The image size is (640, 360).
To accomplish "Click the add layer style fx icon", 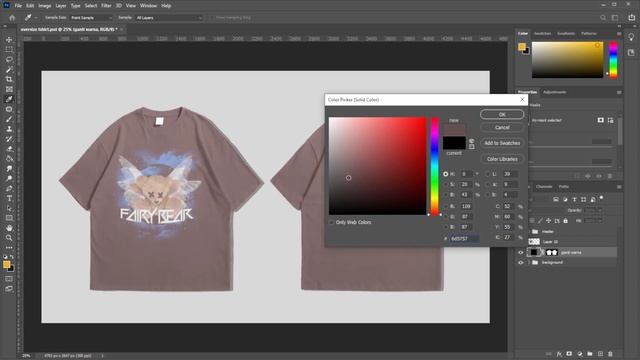I will click(x=559, y=354).
